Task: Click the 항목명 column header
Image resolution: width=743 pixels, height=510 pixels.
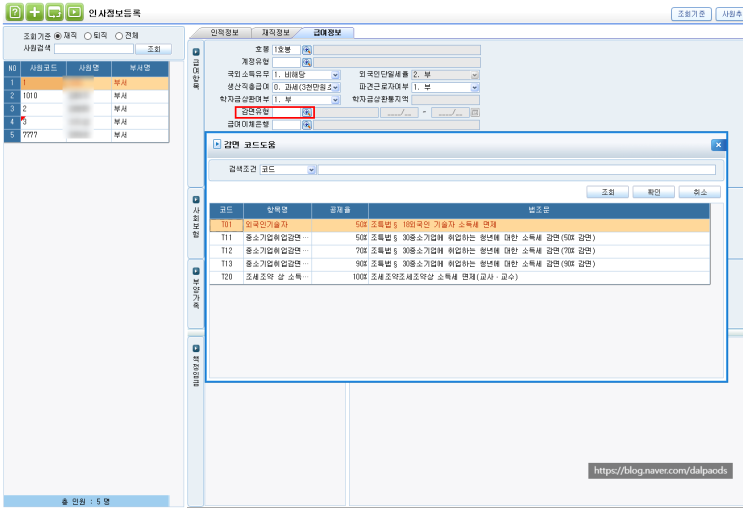Action: 277,210
